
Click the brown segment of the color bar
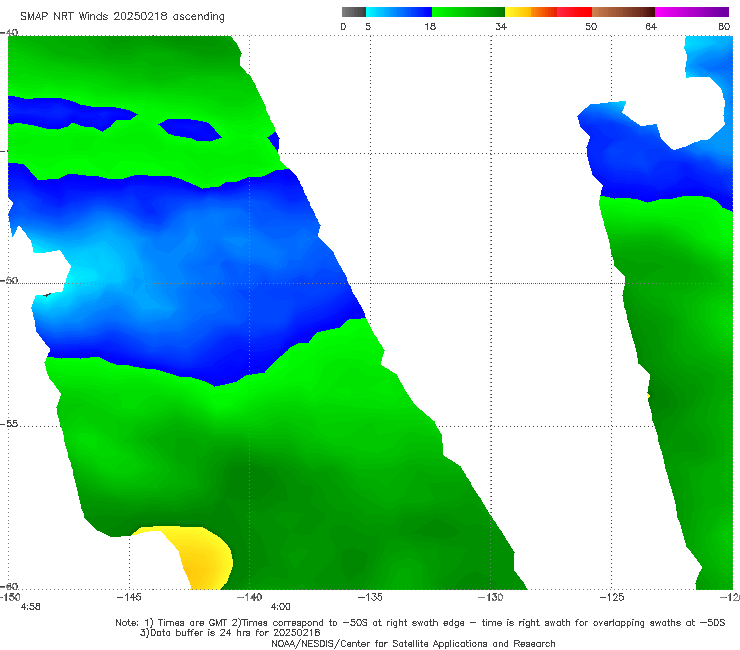(623, 12)
